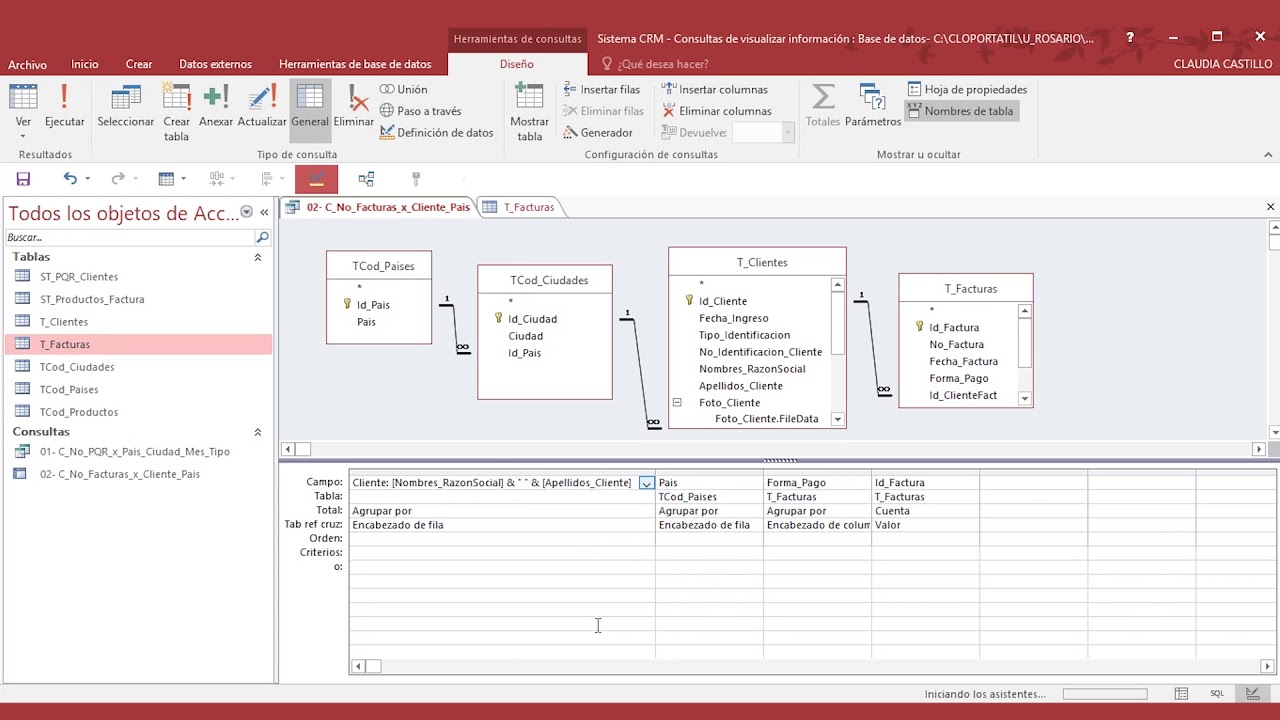Open the Parámetros dialog
Image resolution: width=1280 pixels, height=720 pixels.
[873, 108]
